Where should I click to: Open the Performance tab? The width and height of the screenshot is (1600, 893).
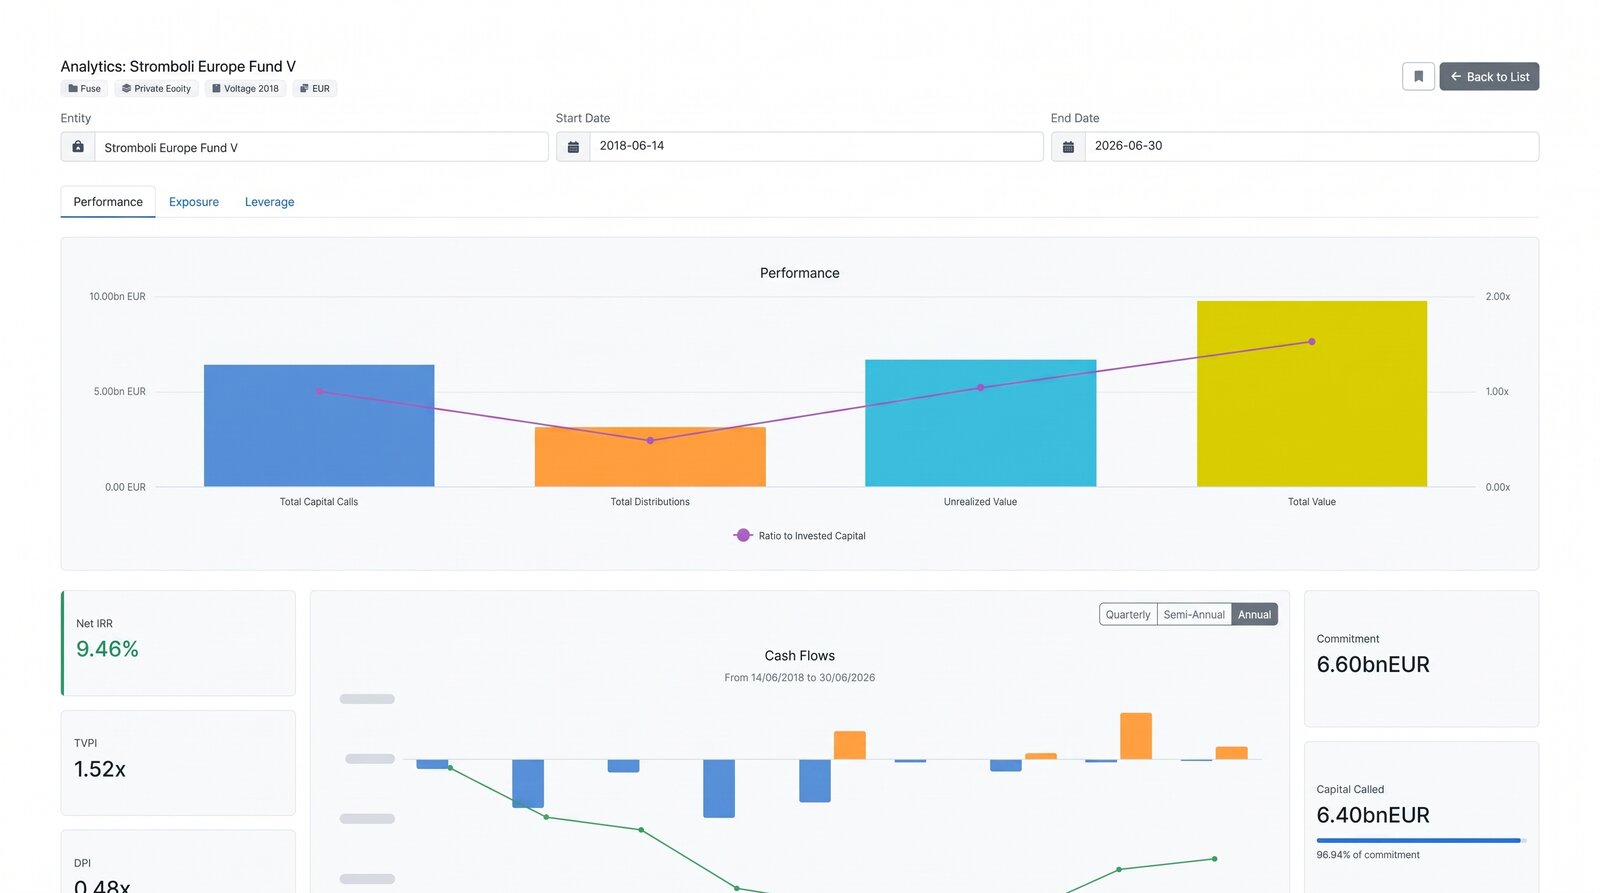(108, 202)
